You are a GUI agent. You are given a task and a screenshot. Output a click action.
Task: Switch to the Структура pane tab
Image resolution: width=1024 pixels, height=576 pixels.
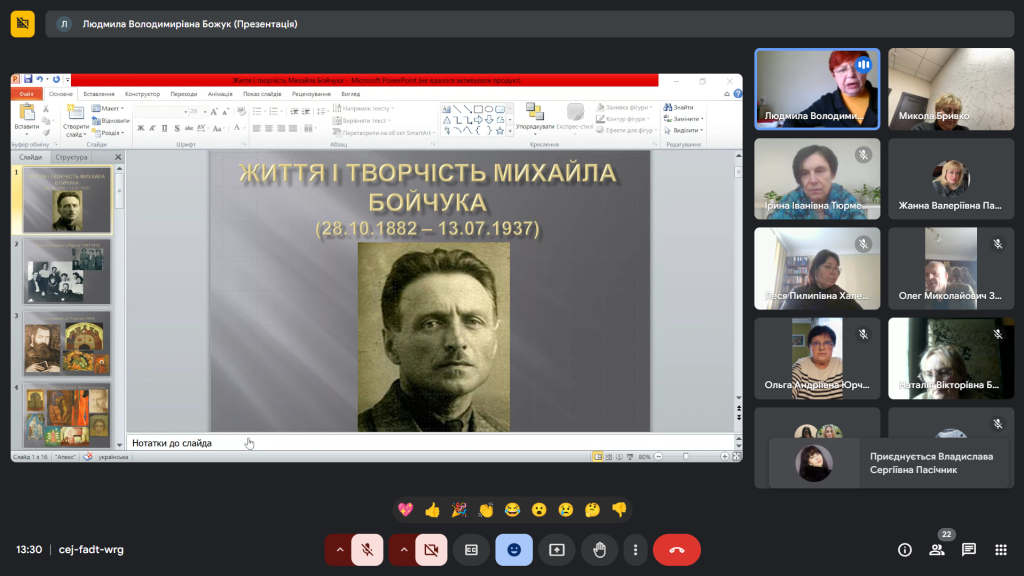click(x=71, y=157)
